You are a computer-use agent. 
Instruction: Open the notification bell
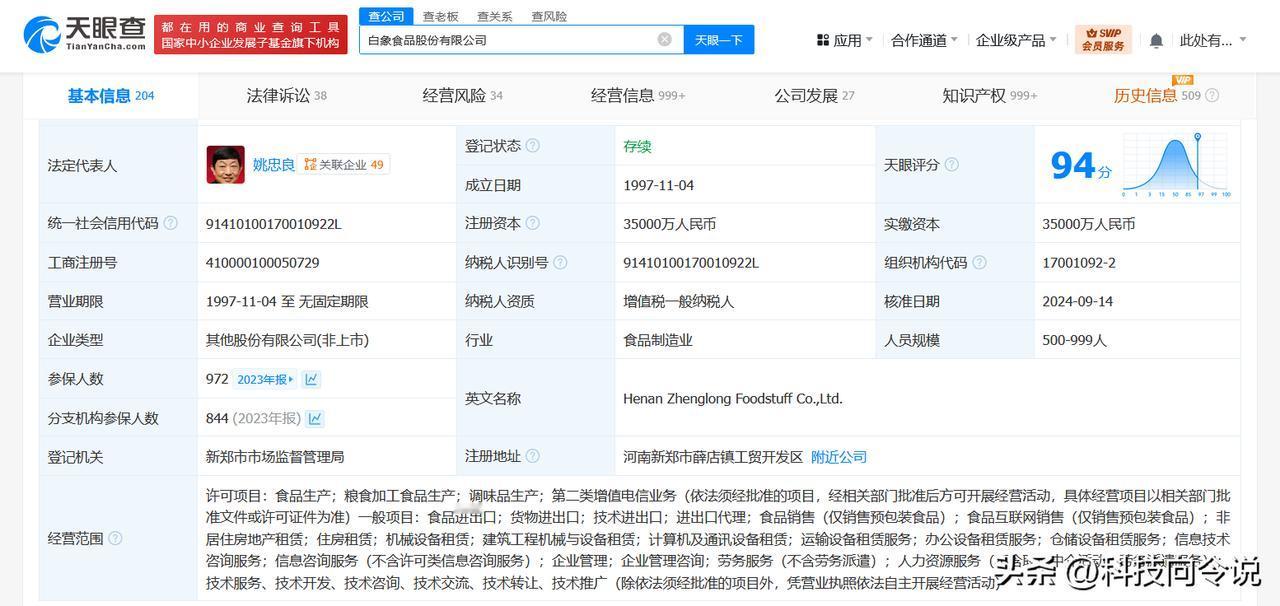point(1156,40)
